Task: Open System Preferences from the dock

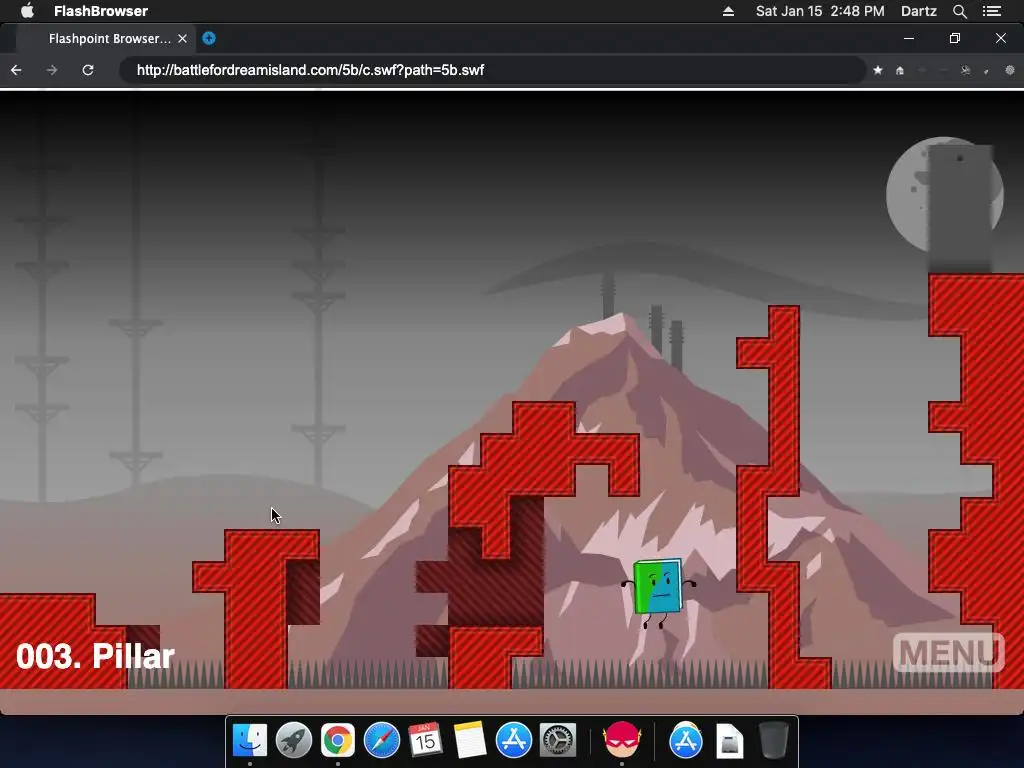Action: pos(558,741)
